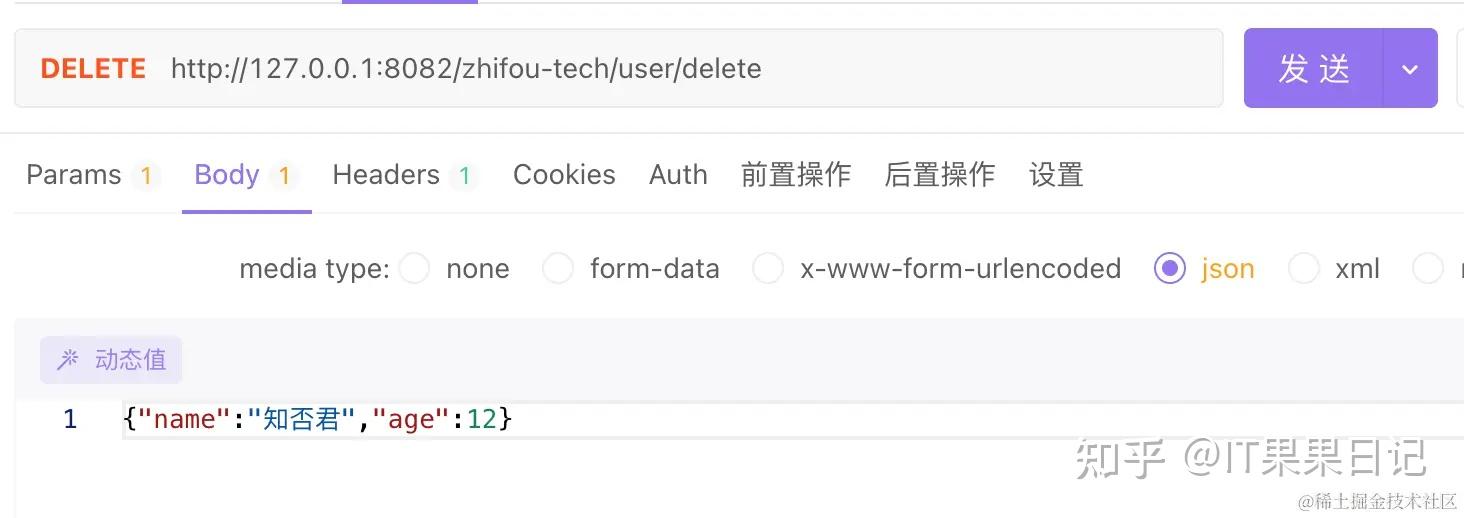Click the 动态值 dynamic value button
1464x518 pixels.
coord(111,360)
